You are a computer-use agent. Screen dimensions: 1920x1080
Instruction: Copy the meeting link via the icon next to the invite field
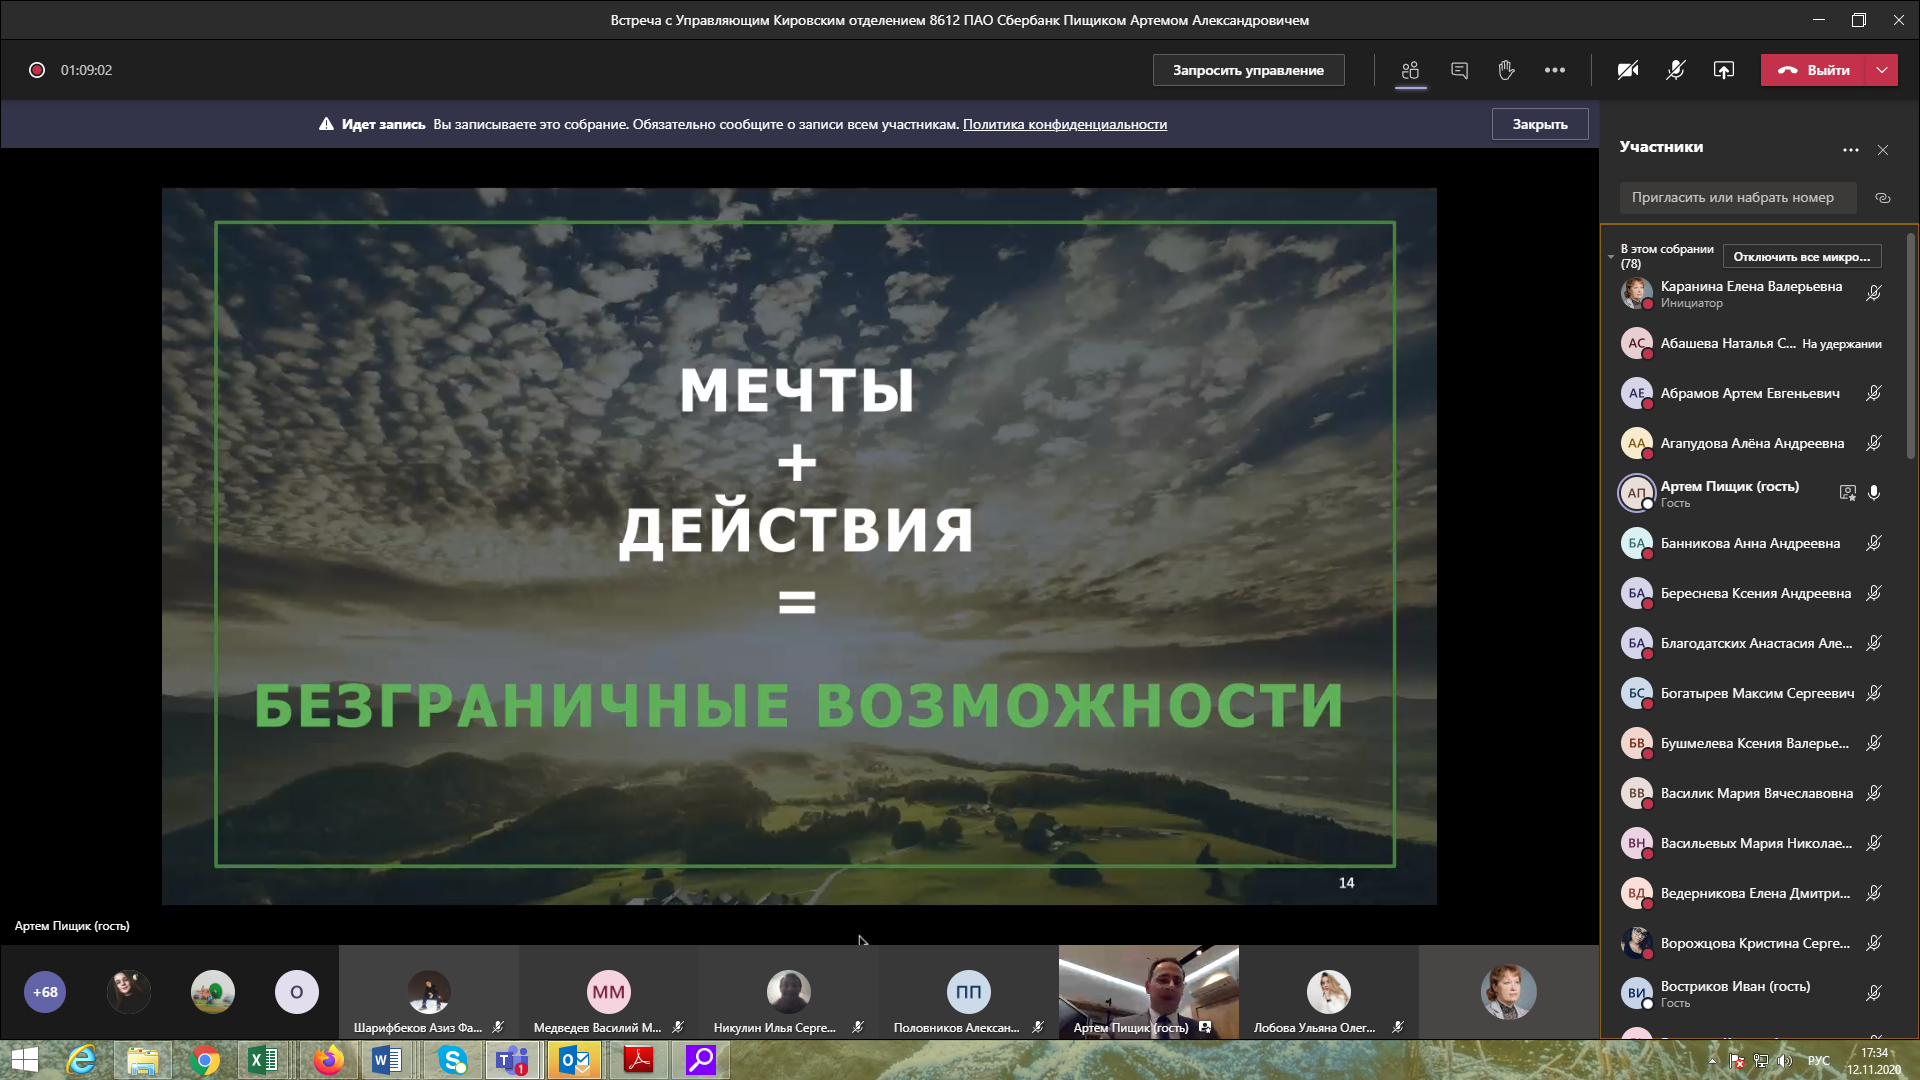pos(1882,198)
